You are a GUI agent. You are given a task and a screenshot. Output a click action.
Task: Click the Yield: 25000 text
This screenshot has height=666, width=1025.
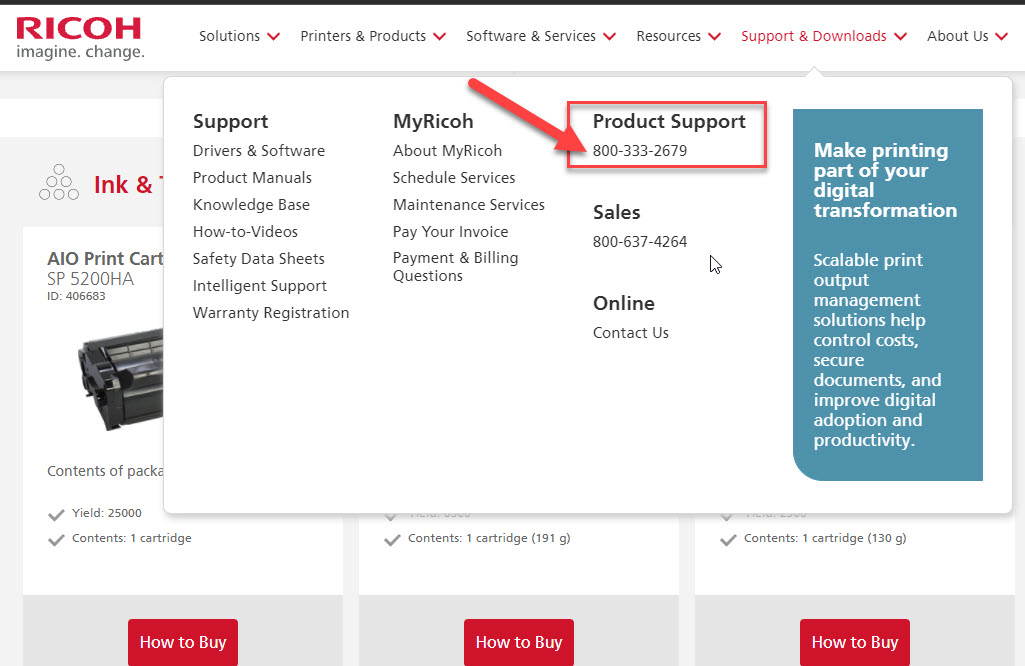(107, 513)
